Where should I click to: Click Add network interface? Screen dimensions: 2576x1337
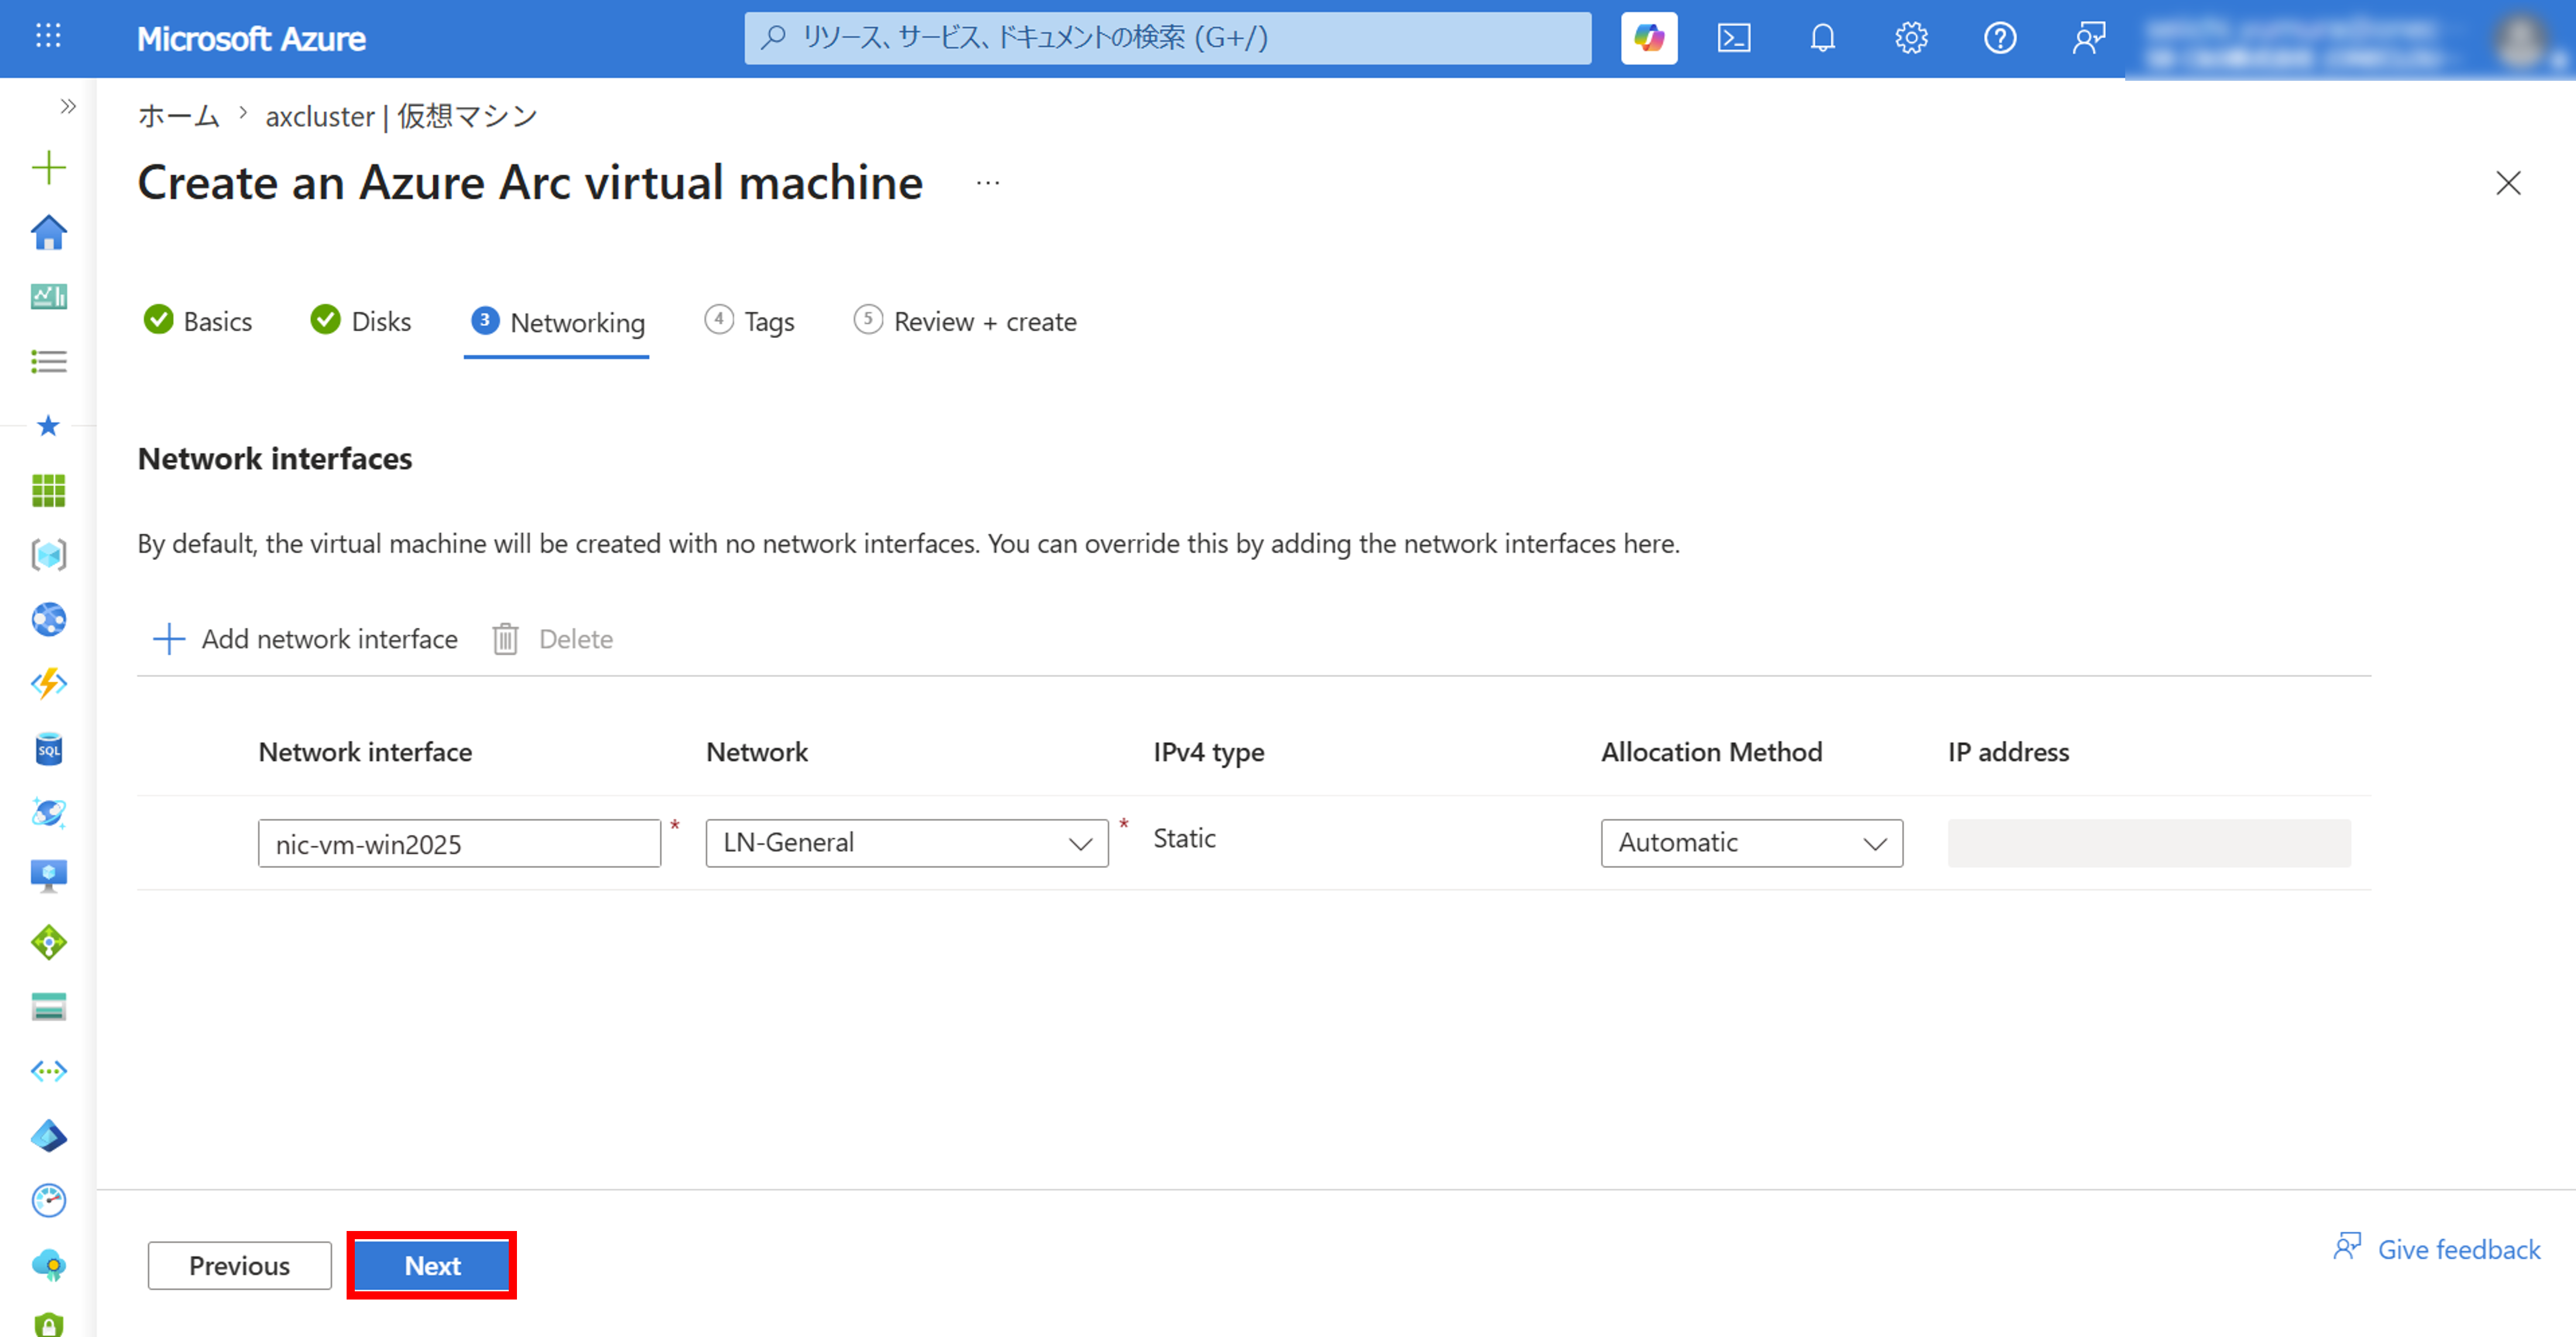tap(305, 639)
